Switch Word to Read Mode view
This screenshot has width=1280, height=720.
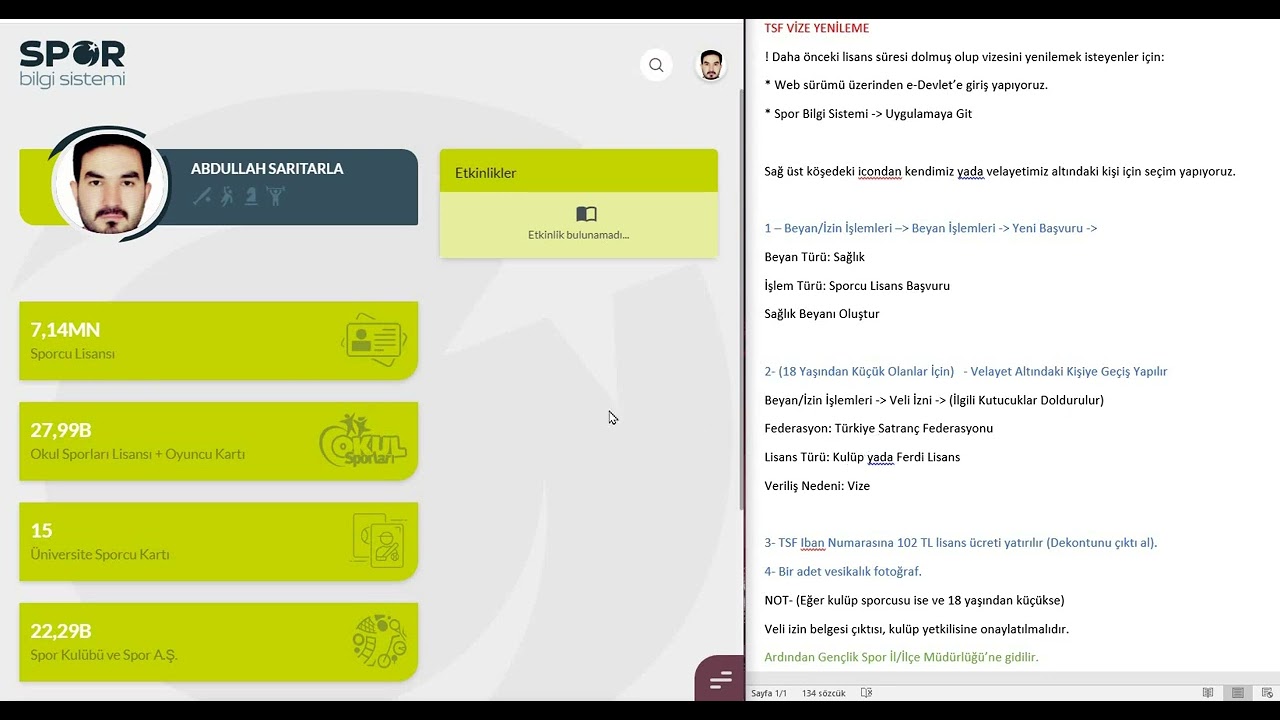click(x=1208, y=693)
